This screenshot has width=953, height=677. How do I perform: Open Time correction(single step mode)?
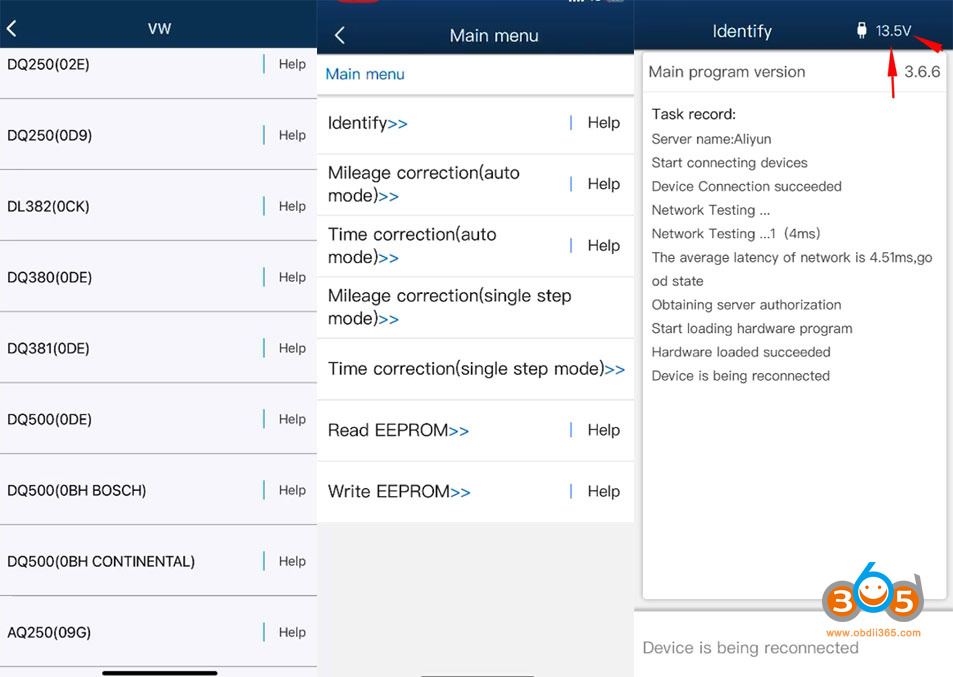pyautogui.click(x=476, y=369)
